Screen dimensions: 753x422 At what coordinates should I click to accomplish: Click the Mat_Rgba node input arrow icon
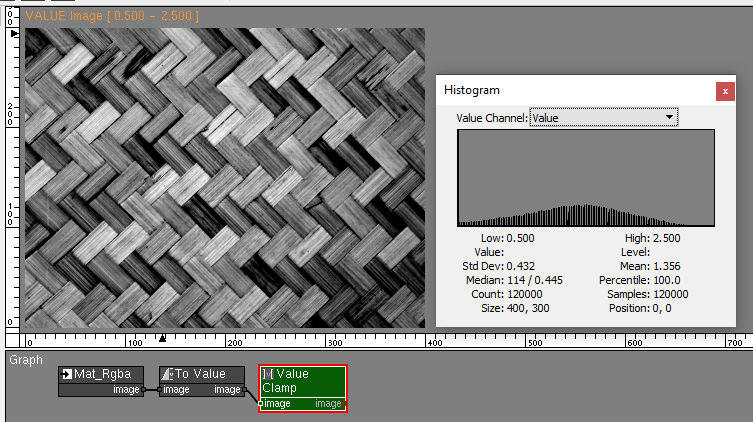pyautogui.click(x=66, y=374)
